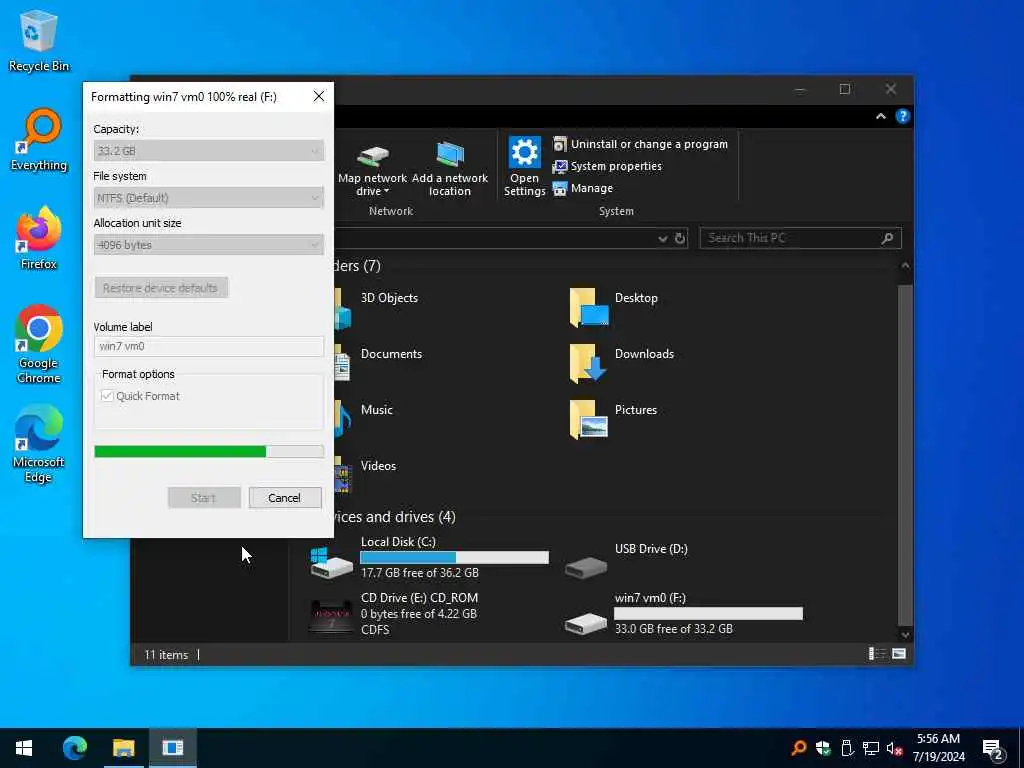
Task: Expand address bar history dropdown arrow
Action: [662, 238]
